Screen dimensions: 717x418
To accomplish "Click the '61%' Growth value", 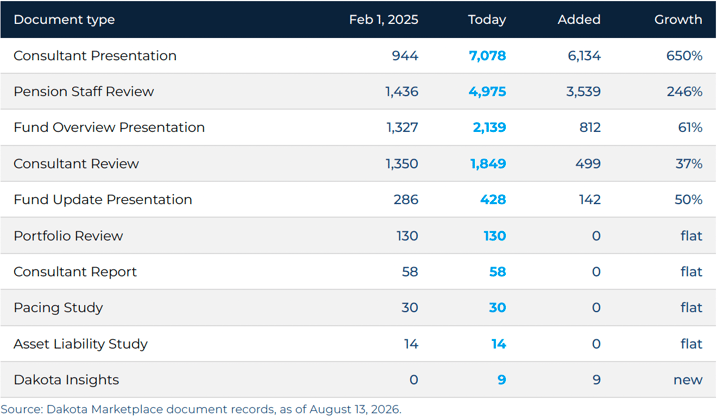I will click(x=690, y=127).
